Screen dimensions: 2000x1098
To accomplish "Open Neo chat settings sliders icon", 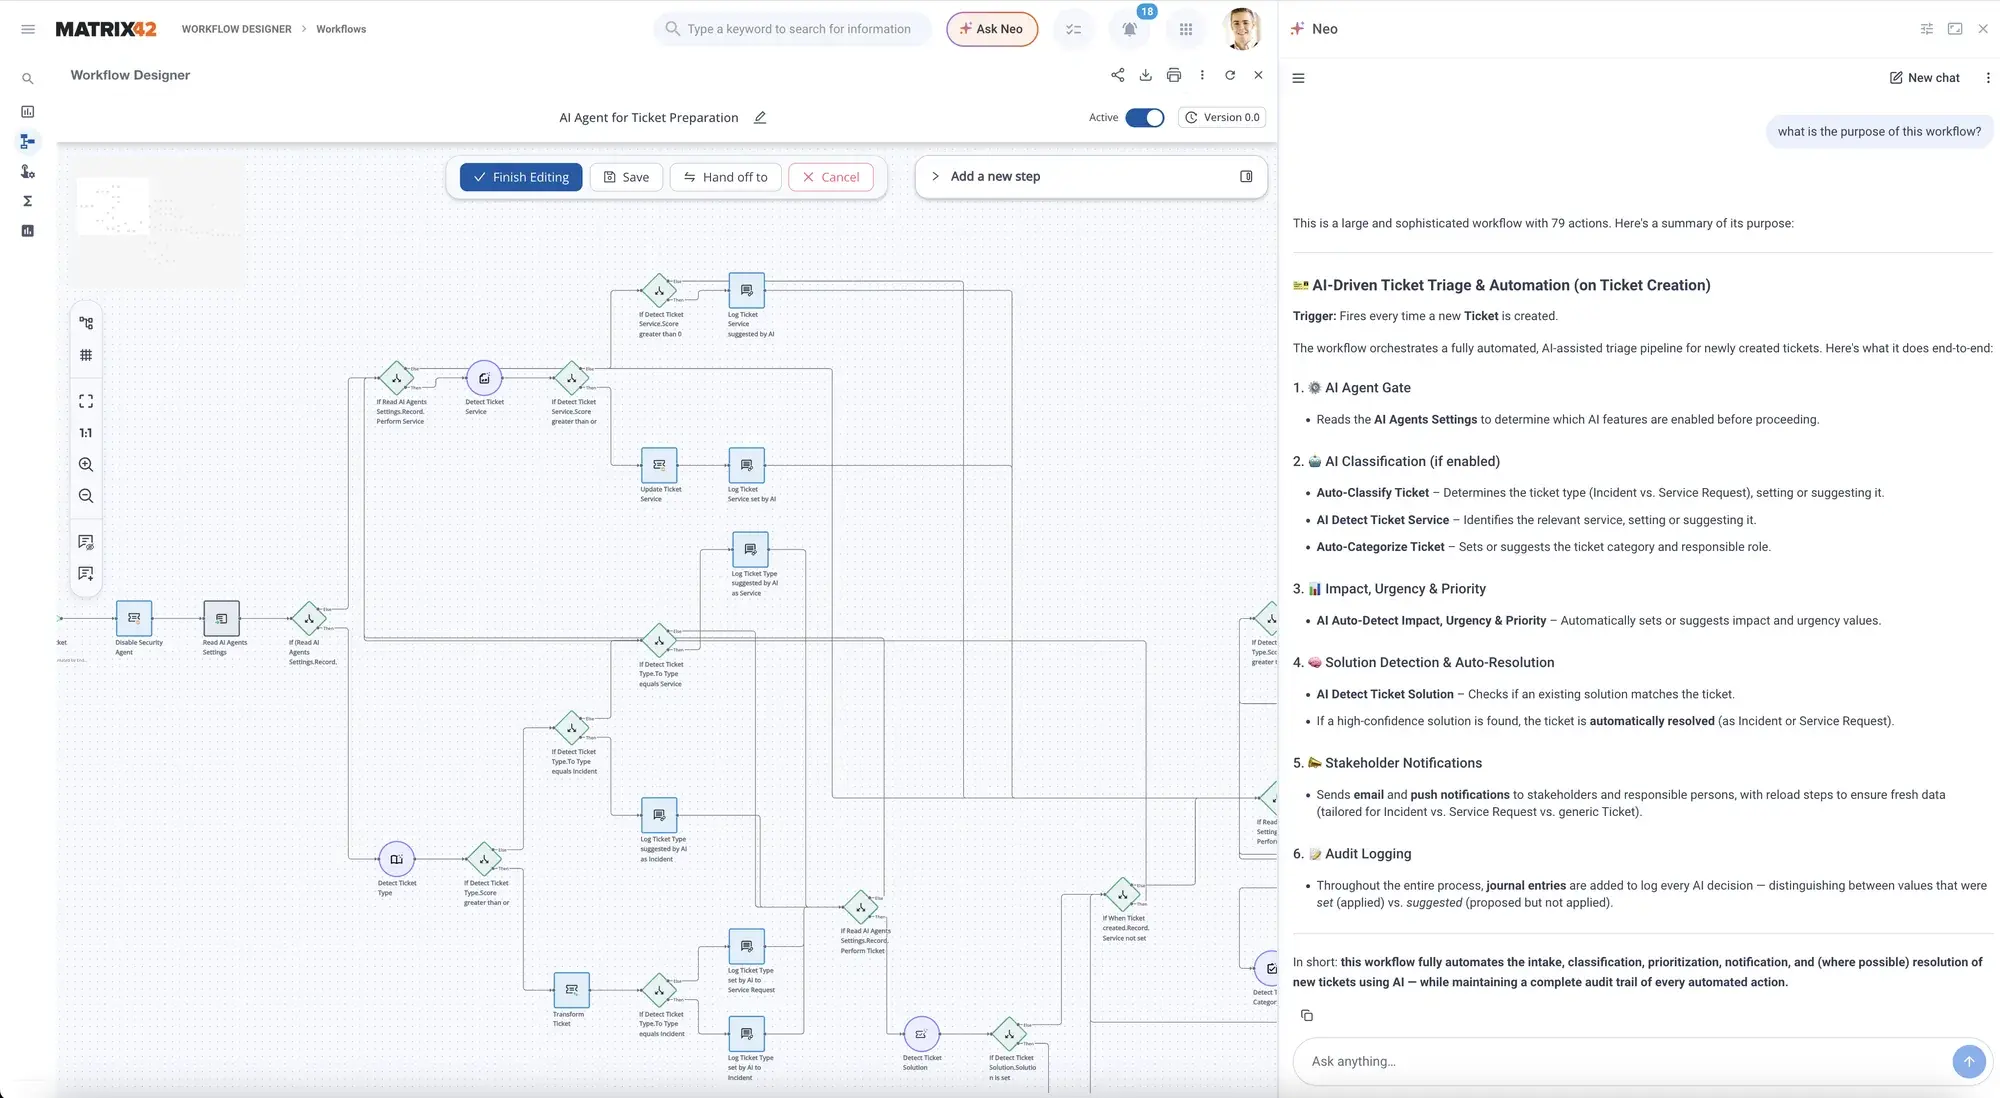I will [1927, 29].
